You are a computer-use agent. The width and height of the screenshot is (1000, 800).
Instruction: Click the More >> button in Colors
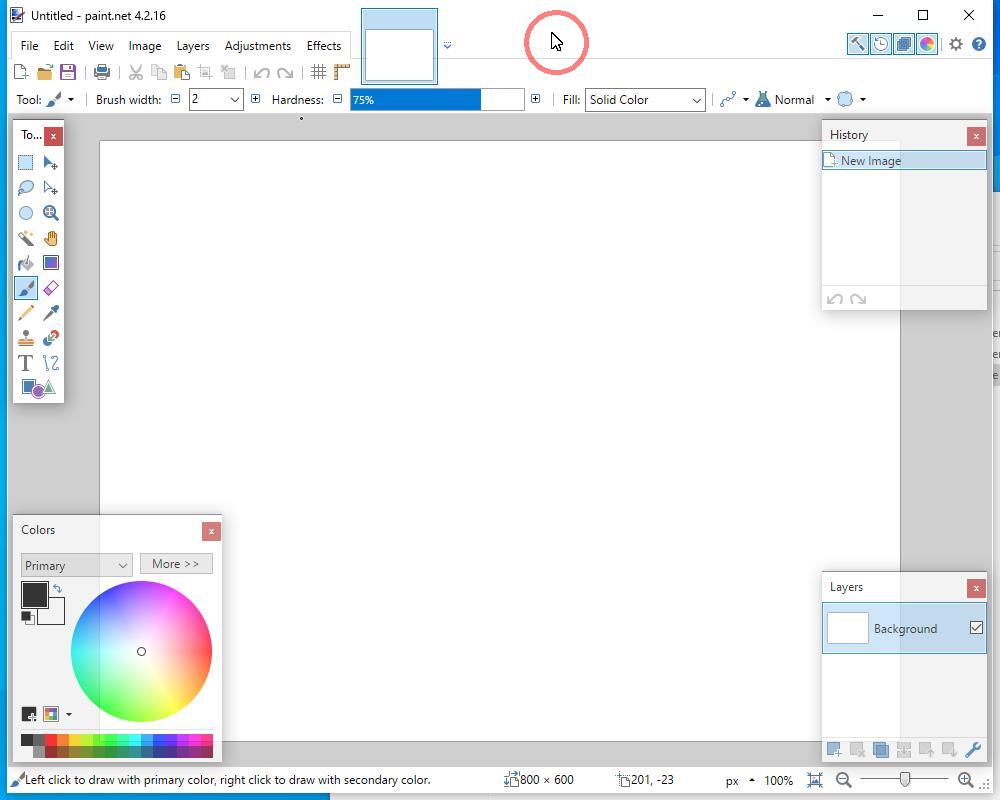click(x=176, y=564)
